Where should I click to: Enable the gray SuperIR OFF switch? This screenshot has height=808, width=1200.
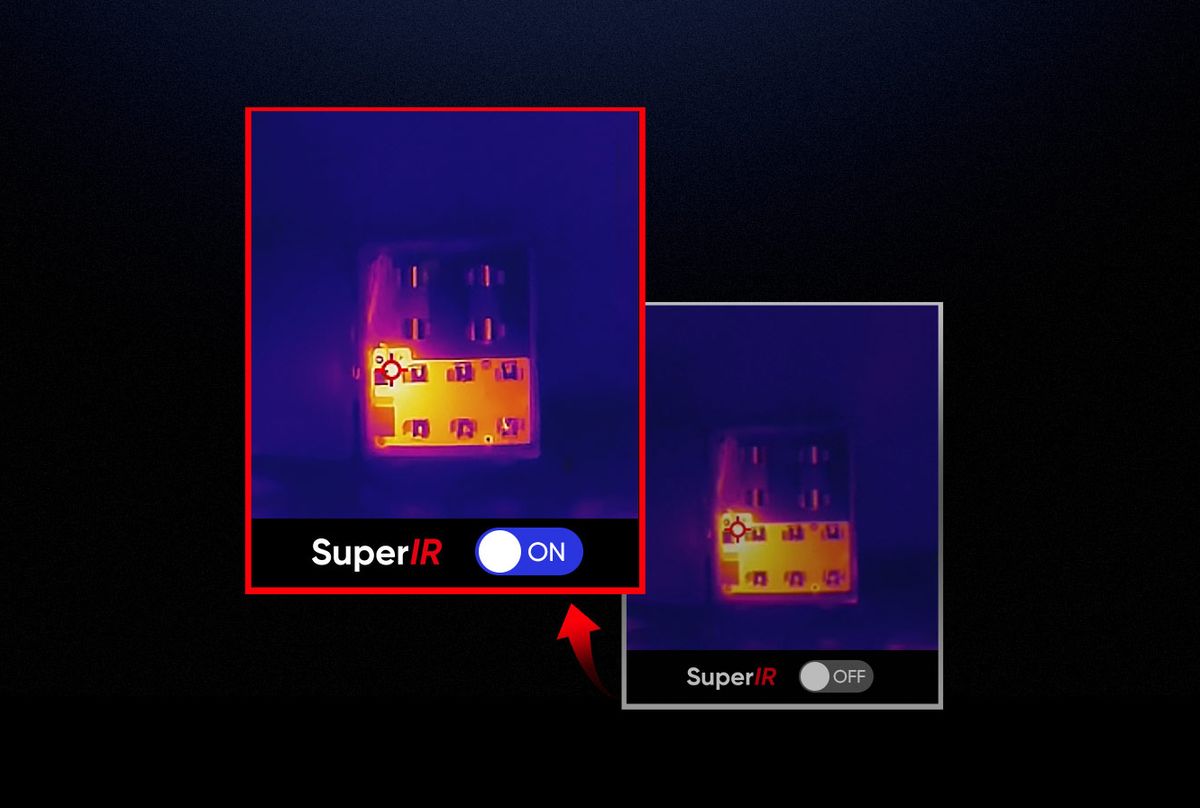click(836, 676)
